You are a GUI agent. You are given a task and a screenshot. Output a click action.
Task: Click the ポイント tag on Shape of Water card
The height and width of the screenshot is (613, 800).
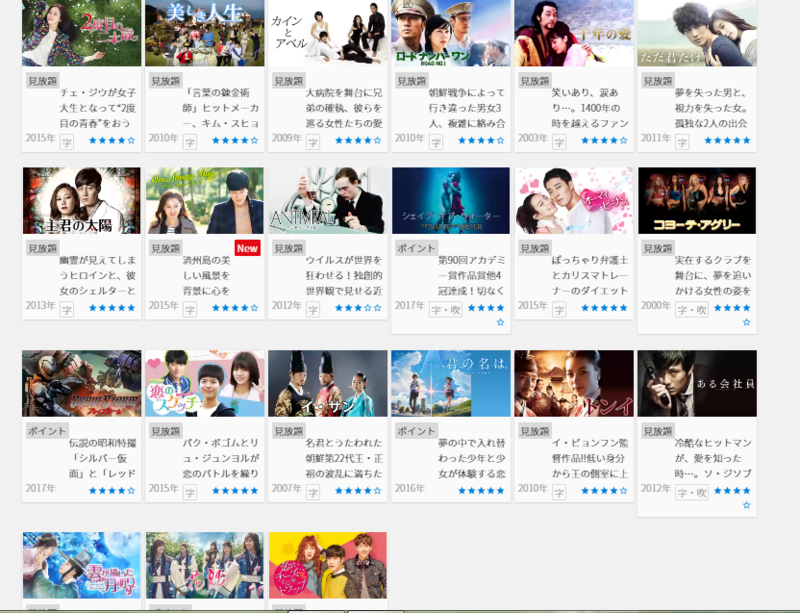pyautogui.click(x=416, y=248)
